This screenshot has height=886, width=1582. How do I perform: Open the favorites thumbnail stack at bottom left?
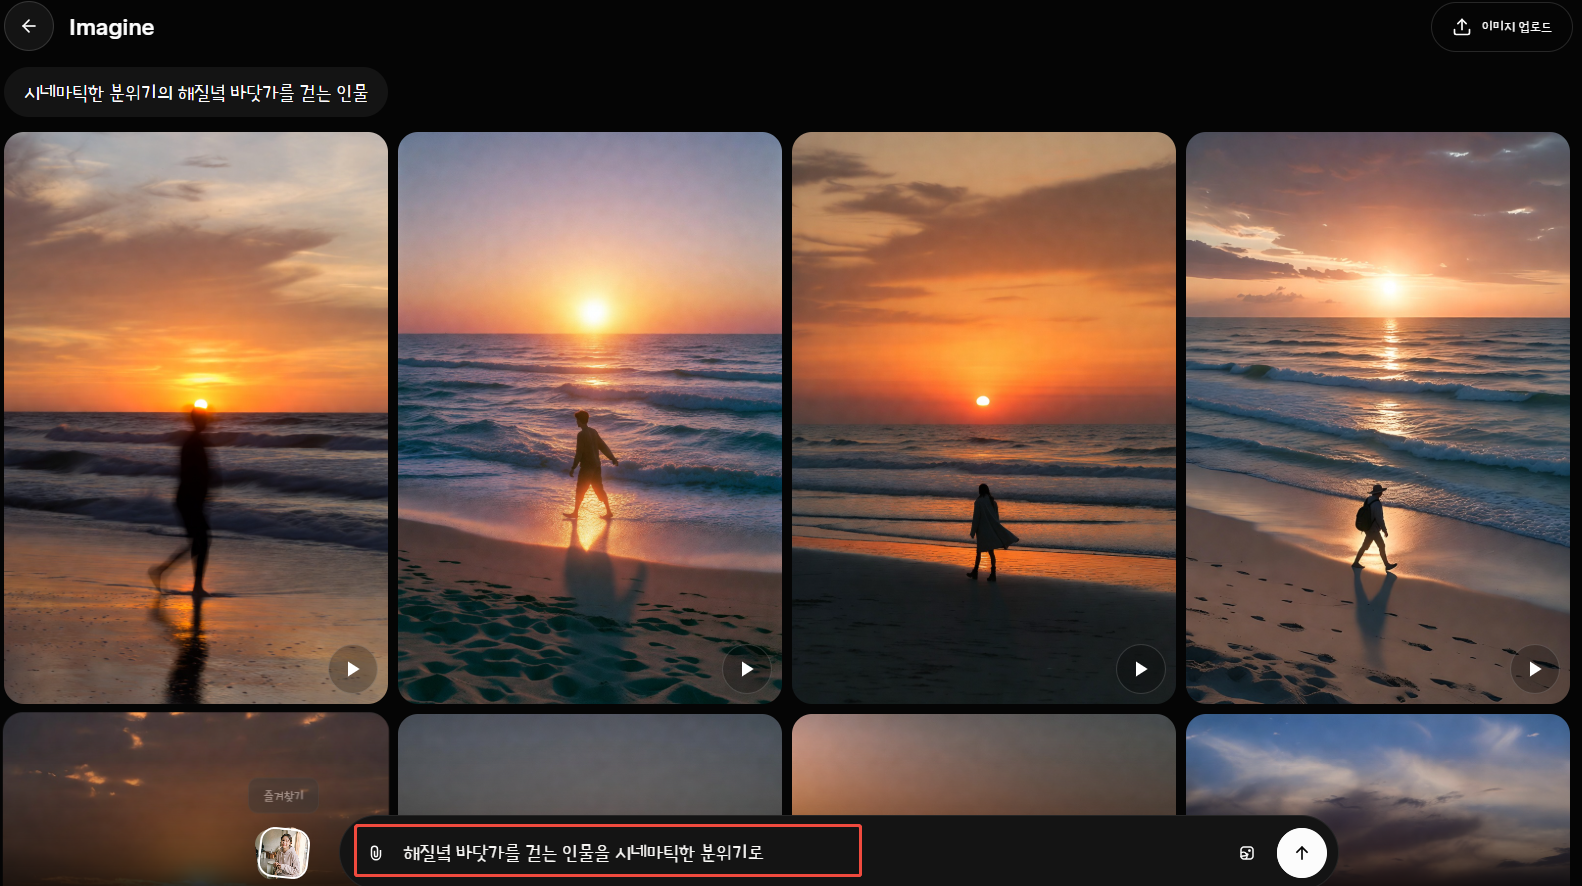[283, 853]
